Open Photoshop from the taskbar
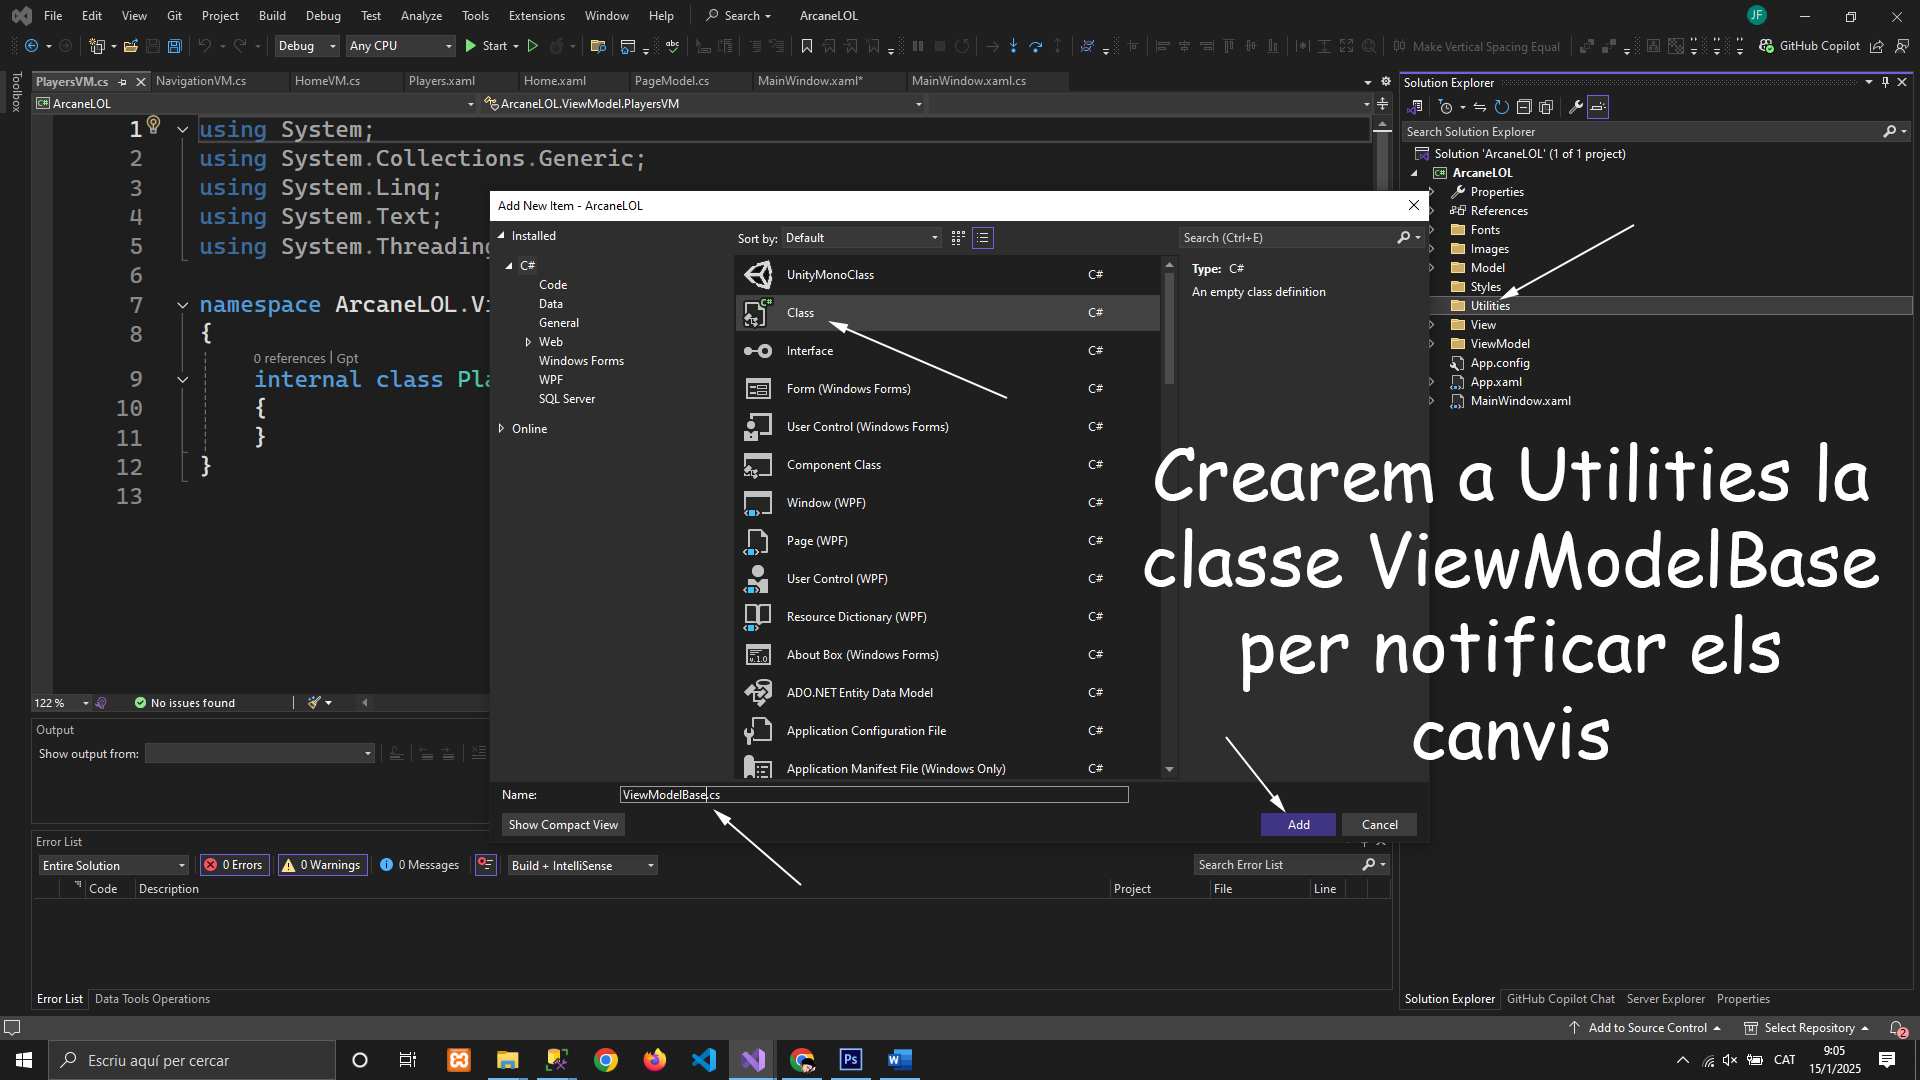Viewport: 1920px width, 1080px height. [x=850, y=1060]
